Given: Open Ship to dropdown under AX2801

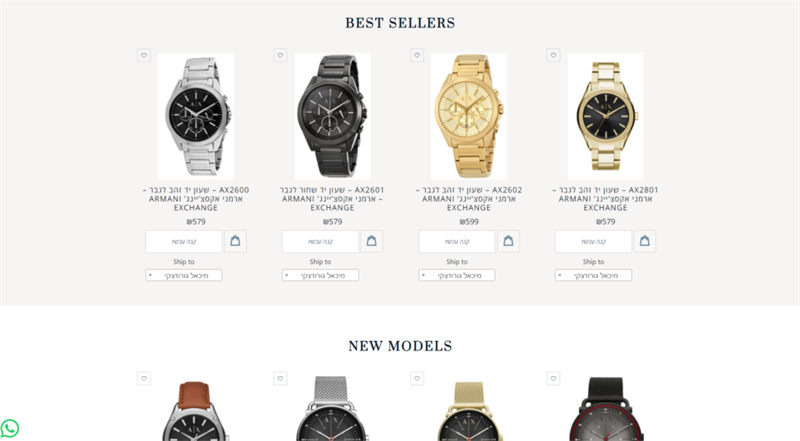Looking at the screenshot, I should pyautogui.click(x=593, y=275).
